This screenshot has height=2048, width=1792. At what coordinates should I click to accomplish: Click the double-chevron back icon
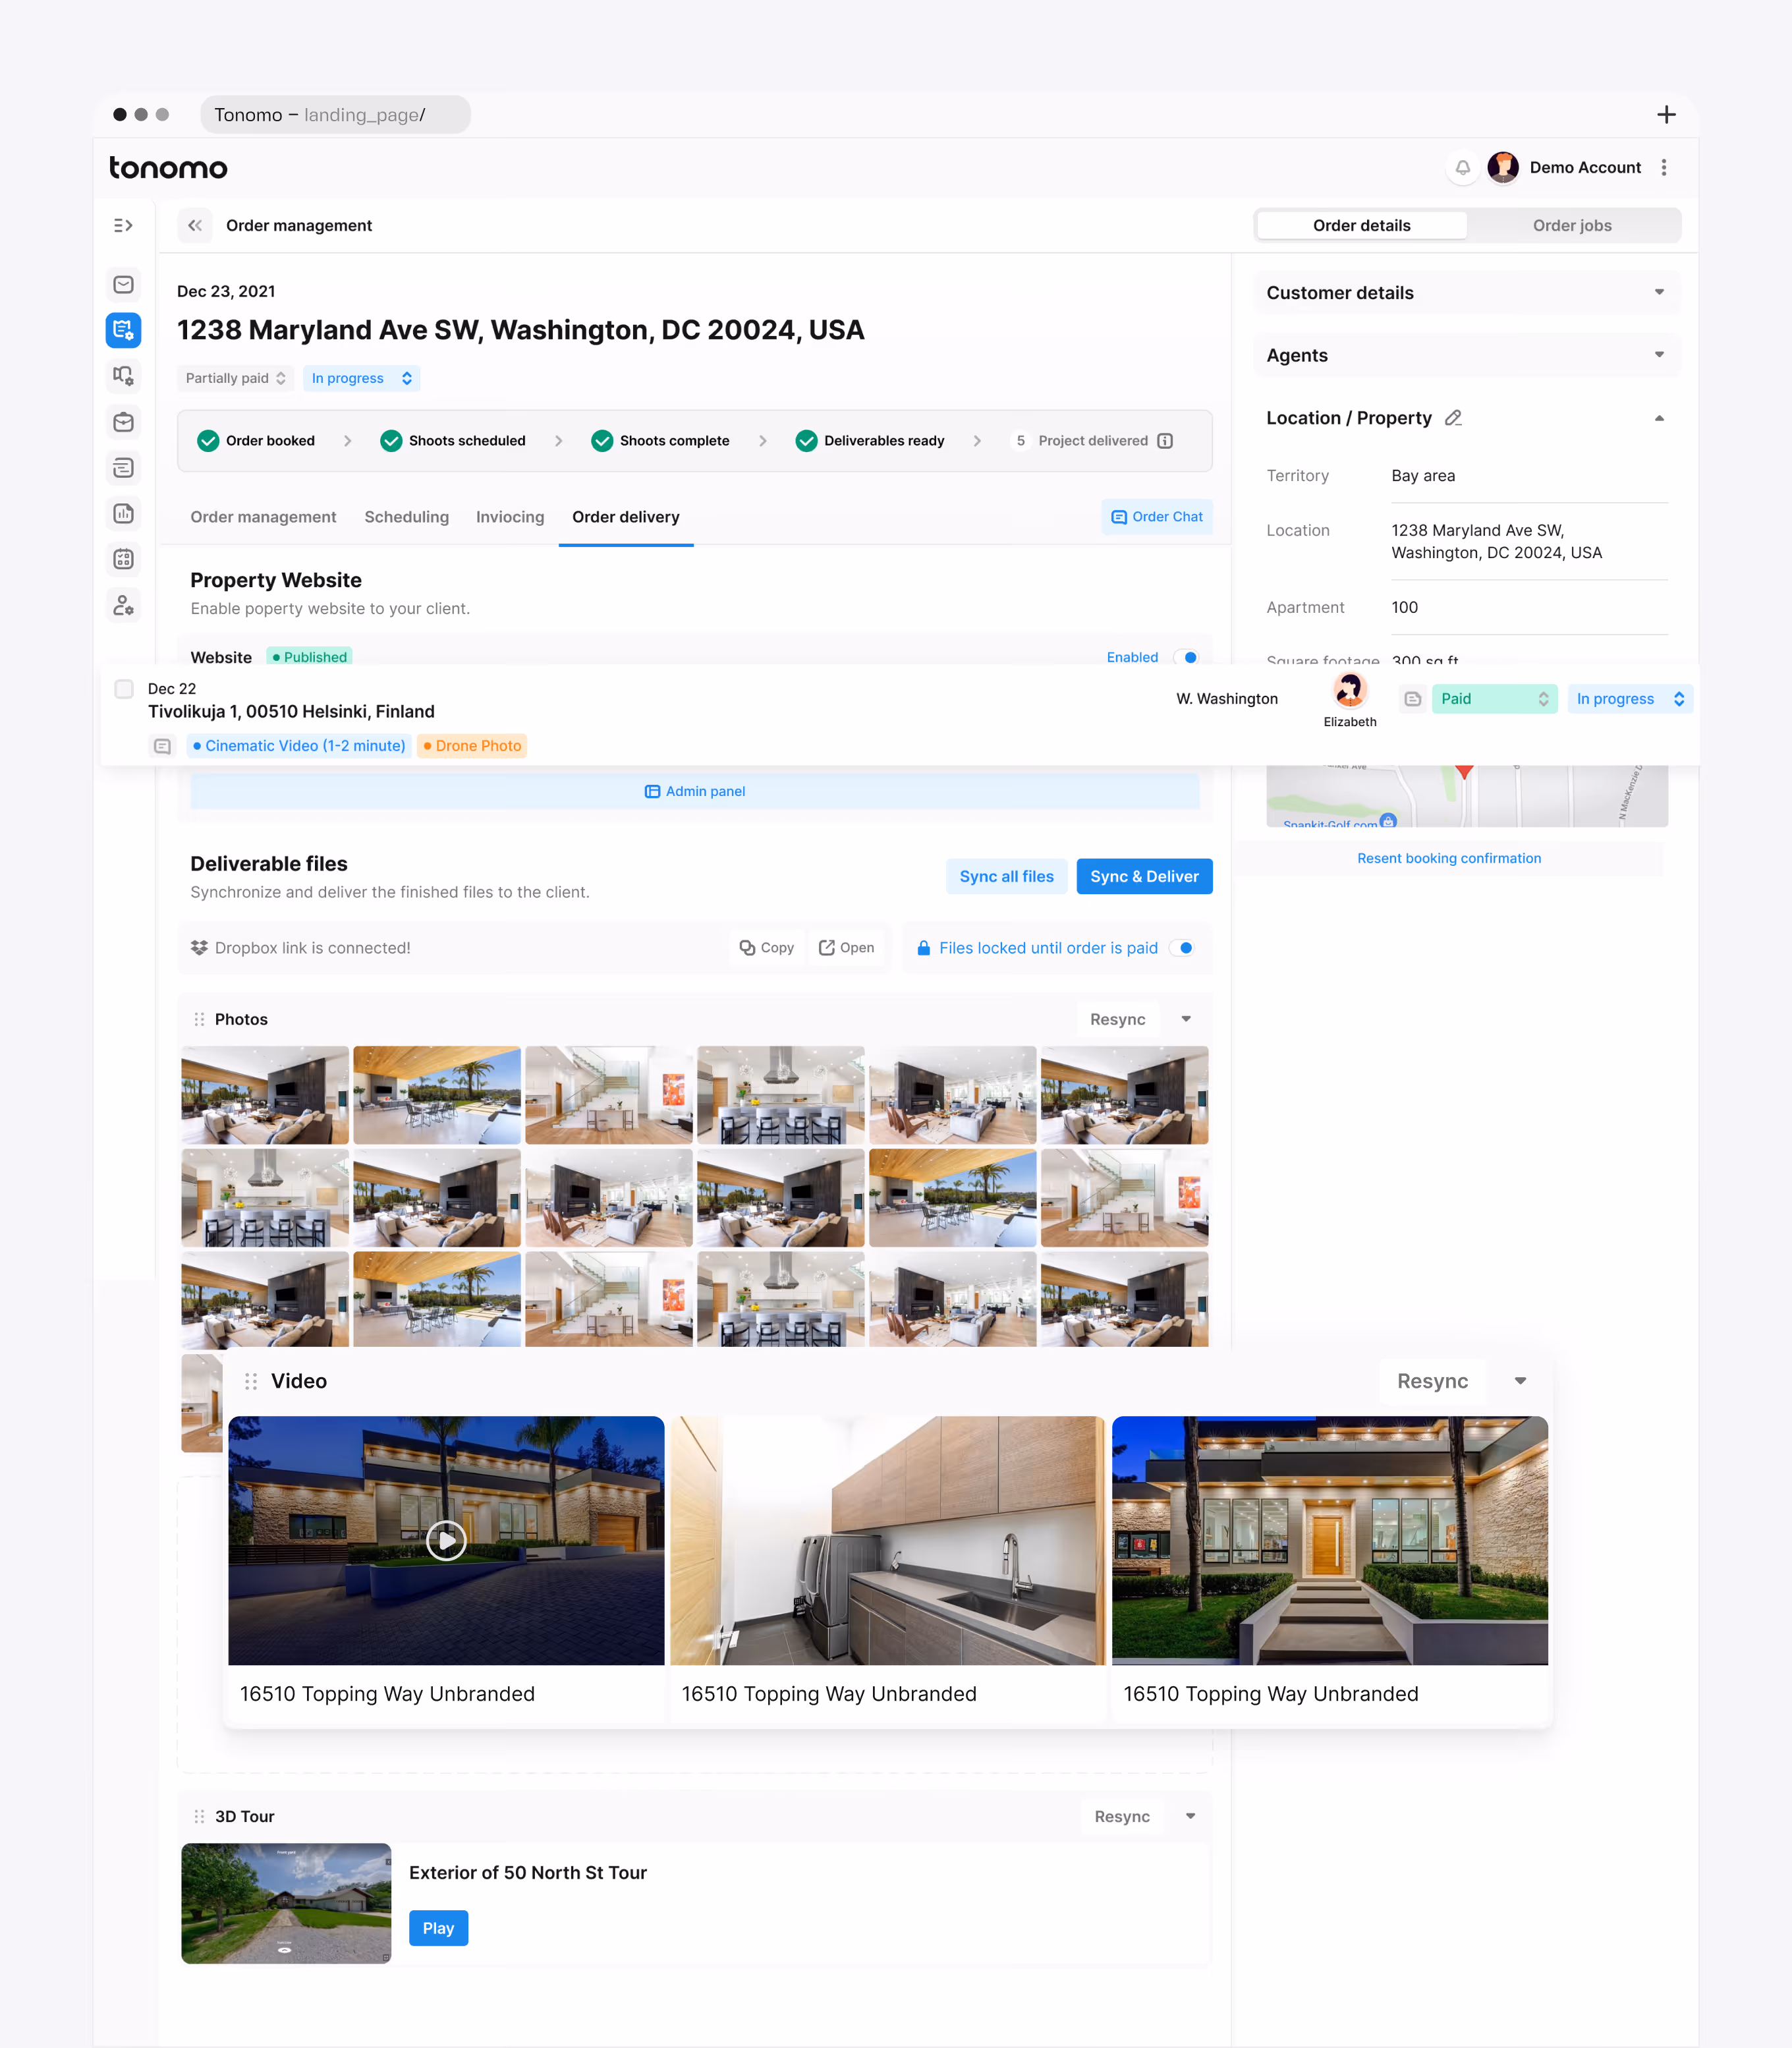point(195,225)
